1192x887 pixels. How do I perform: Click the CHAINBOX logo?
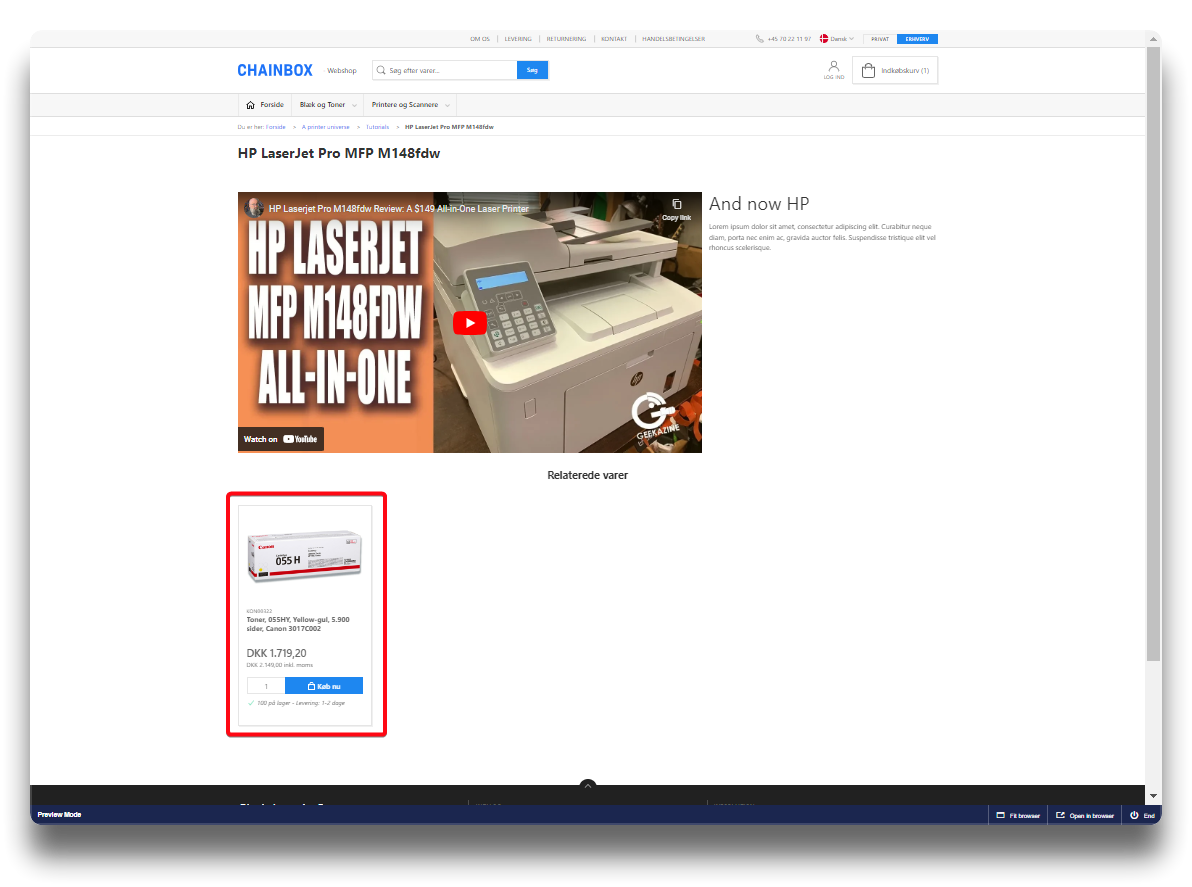tap(274, 71)
